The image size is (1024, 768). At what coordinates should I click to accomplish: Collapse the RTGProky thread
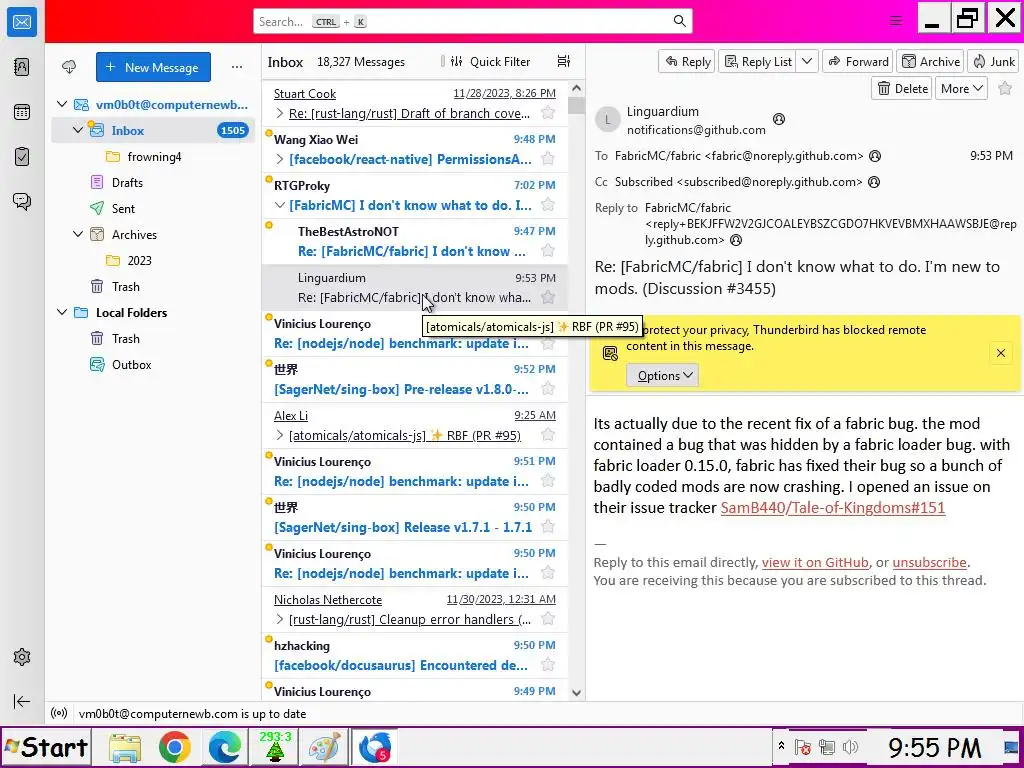pos(280,205)
